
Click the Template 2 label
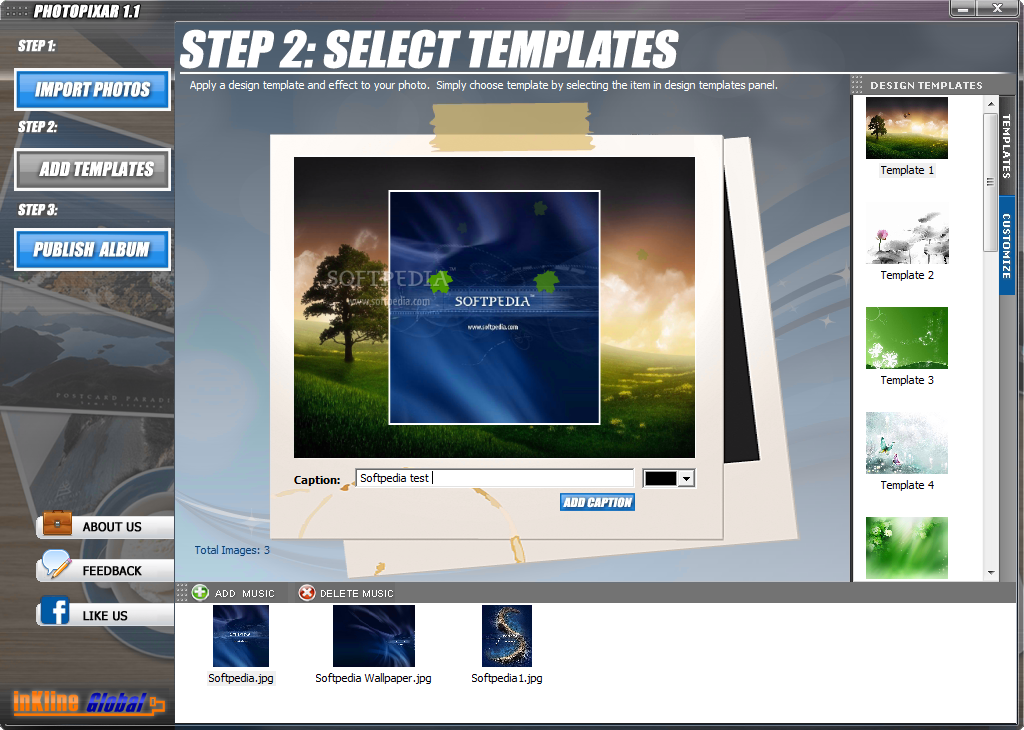[x=907, y=276]
